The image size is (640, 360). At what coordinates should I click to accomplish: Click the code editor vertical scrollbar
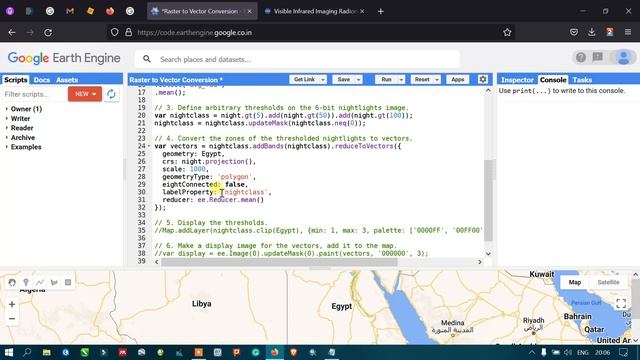tap(488, 200)
